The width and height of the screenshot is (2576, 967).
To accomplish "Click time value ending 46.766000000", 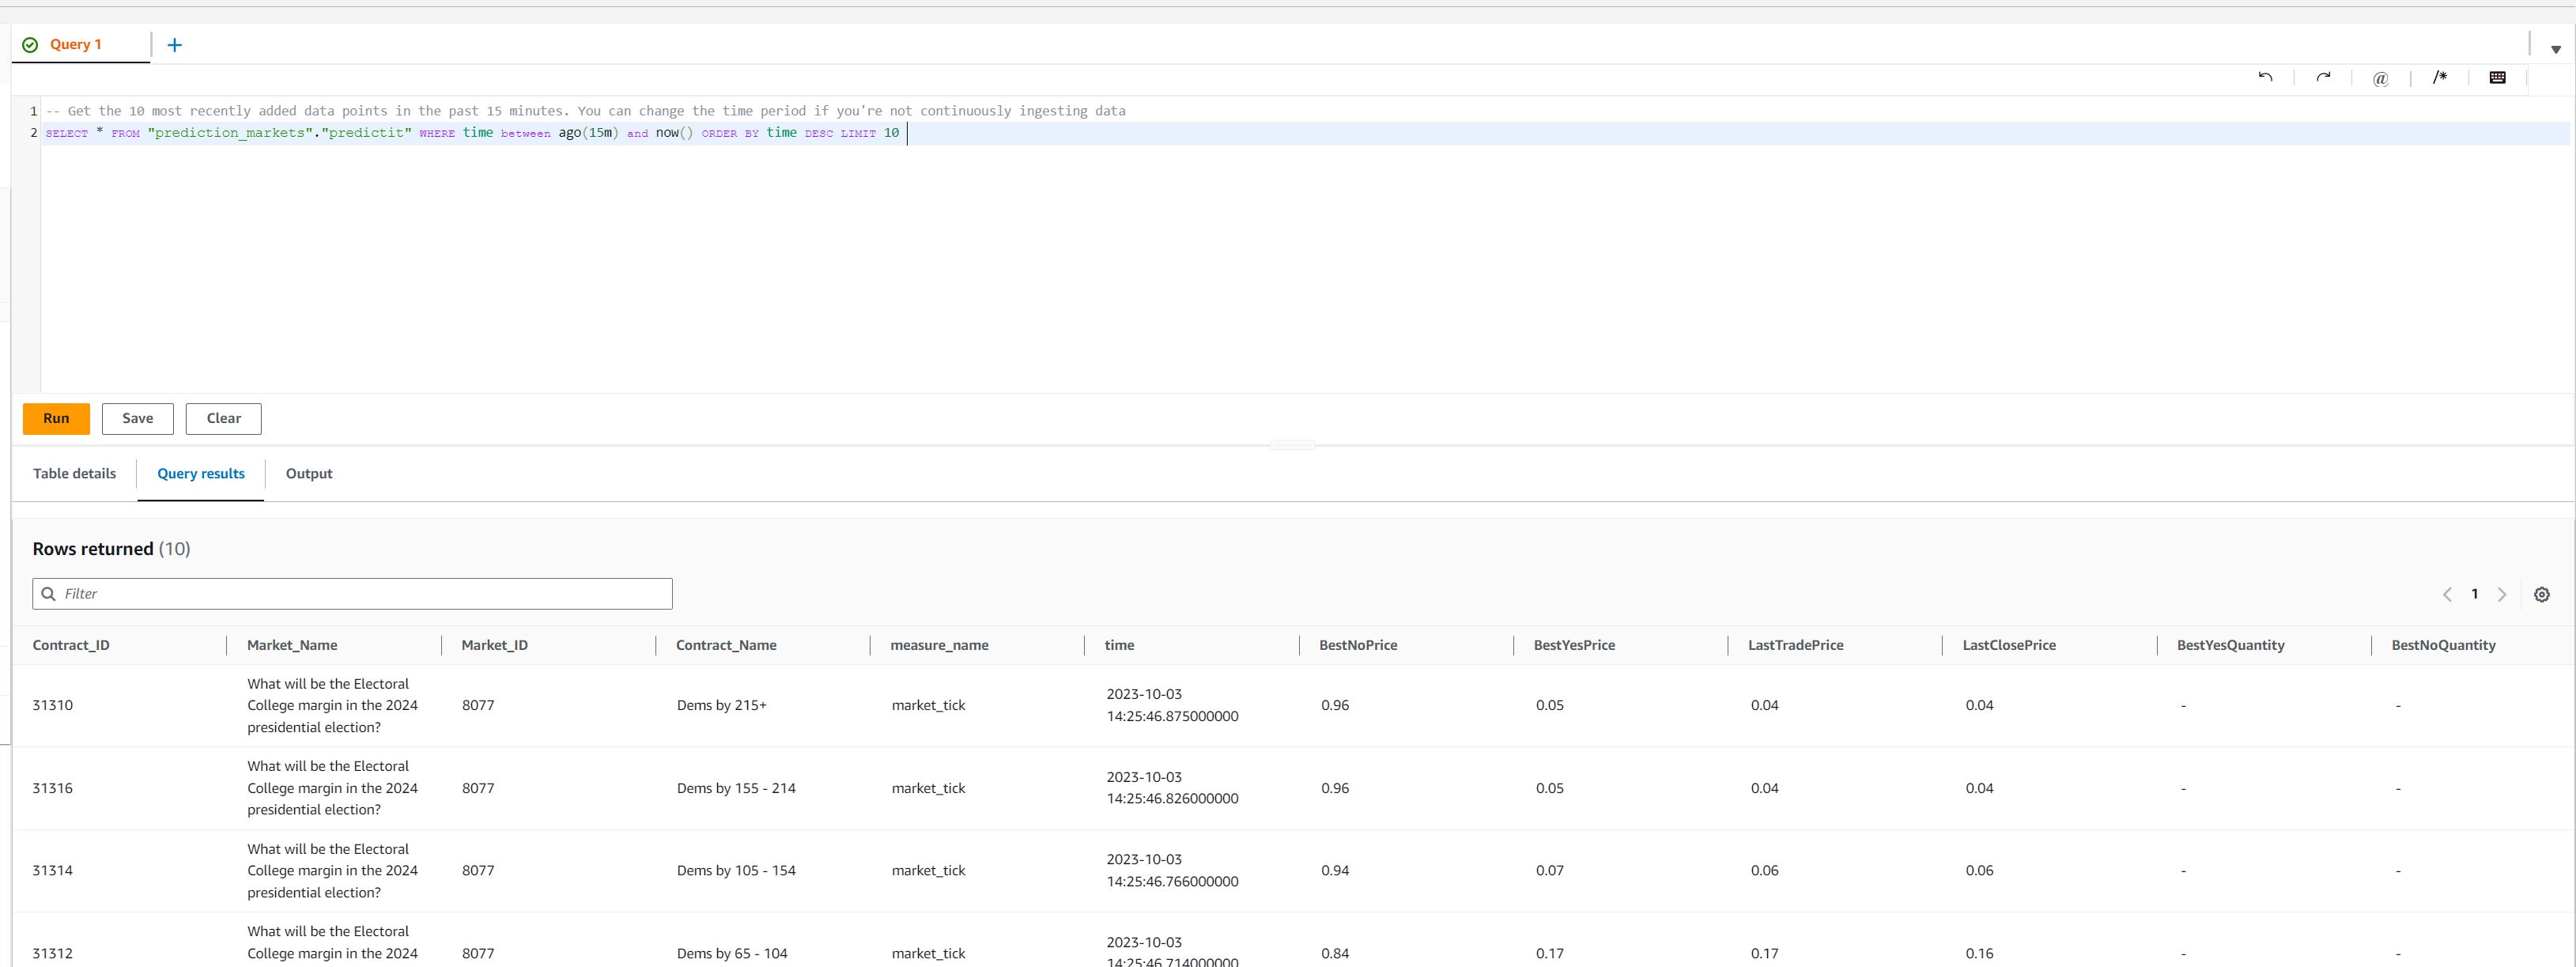I will click(1172, 870).
